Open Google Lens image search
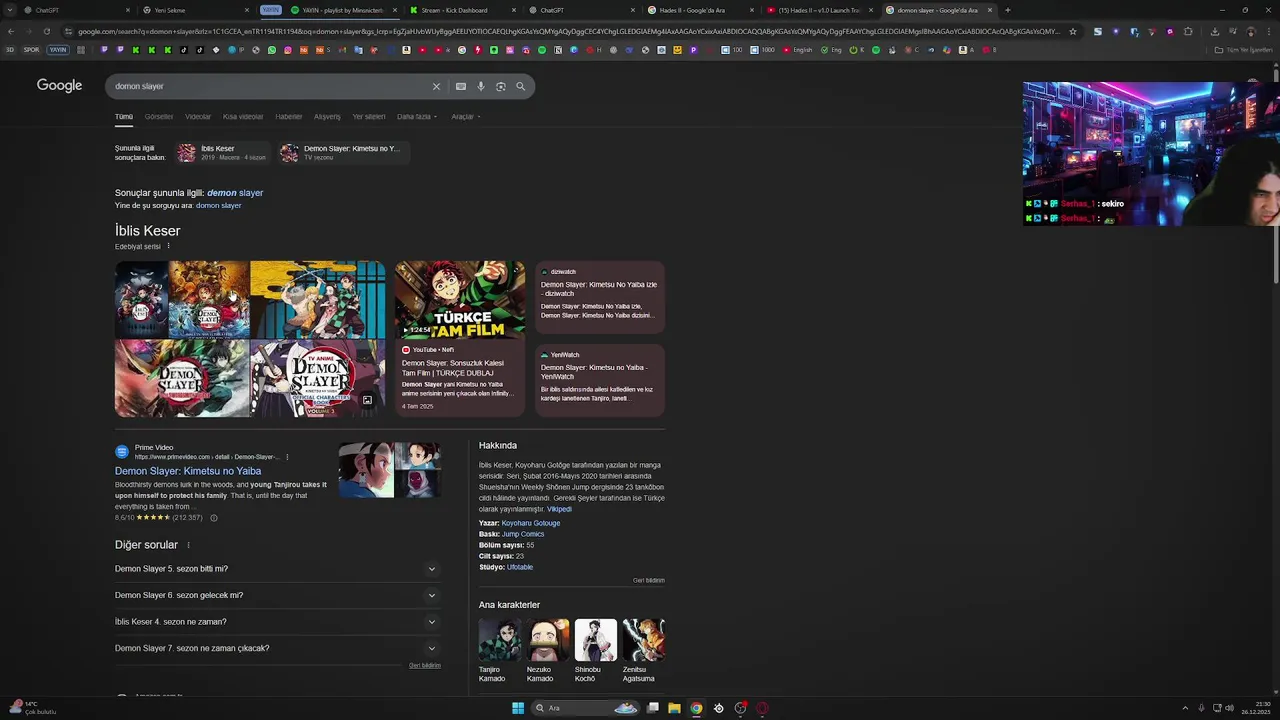 [x=501, y=86]
